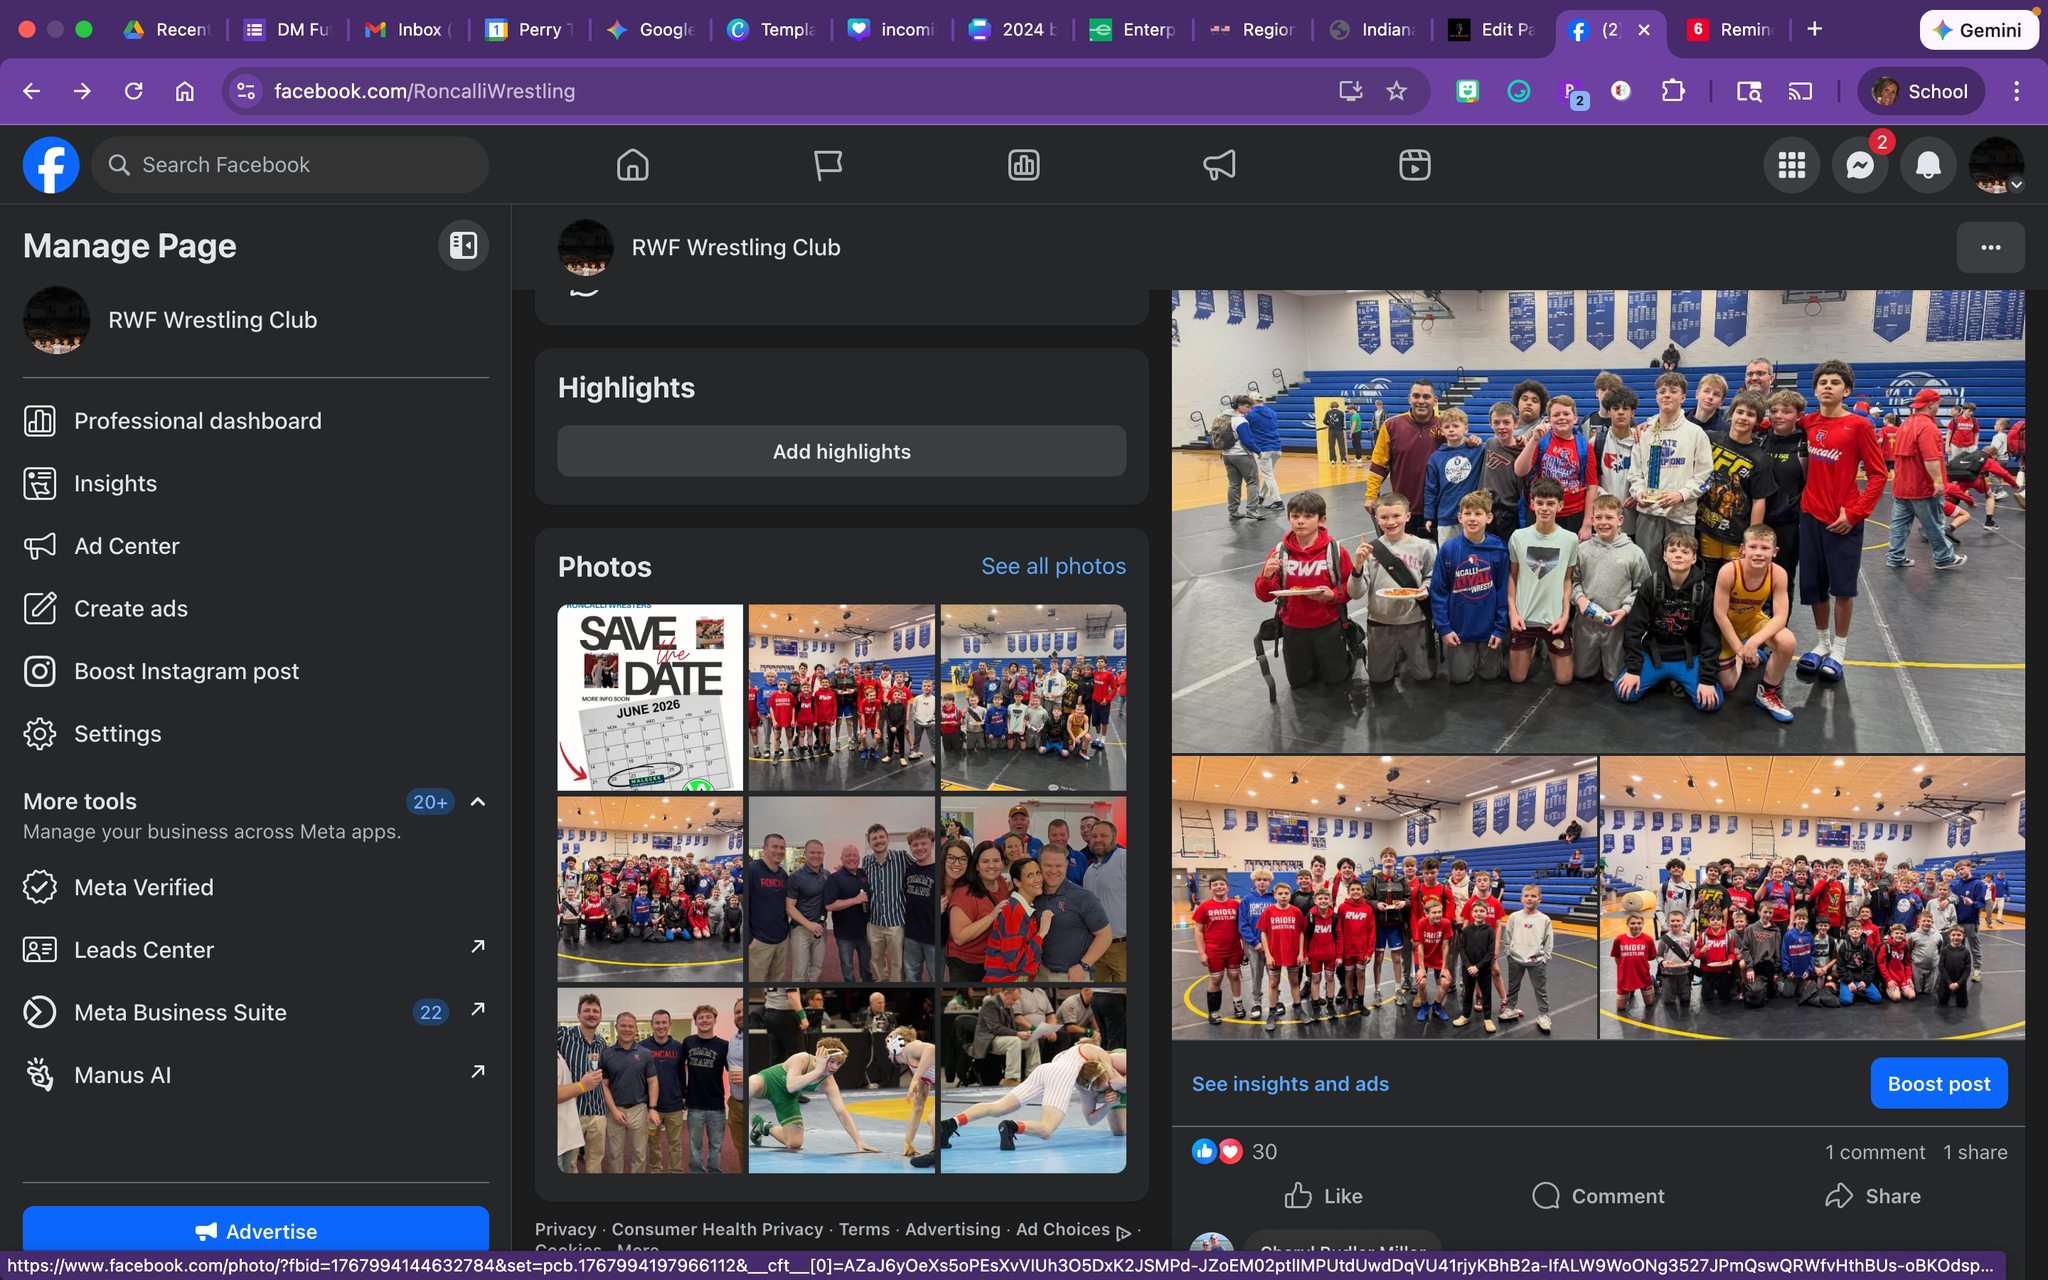The width and height of the screenshot is (2048, 1280).
Task: Reload the Facebook page
Action: point(133,91)
